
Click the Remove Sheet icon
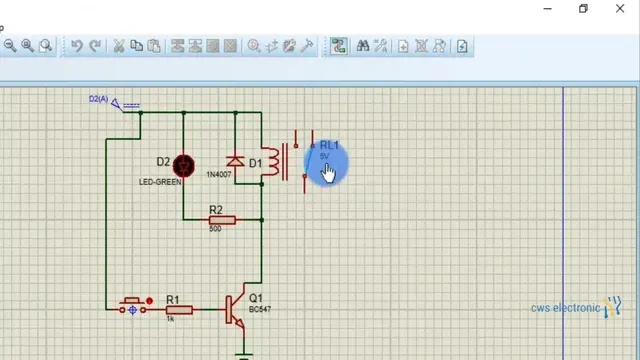tap(421, 46)
